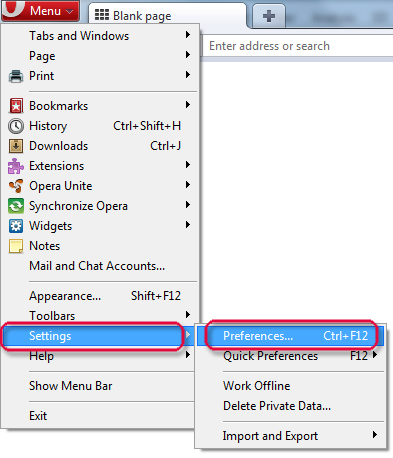Select the Toolbars menu item

(100, 316)
